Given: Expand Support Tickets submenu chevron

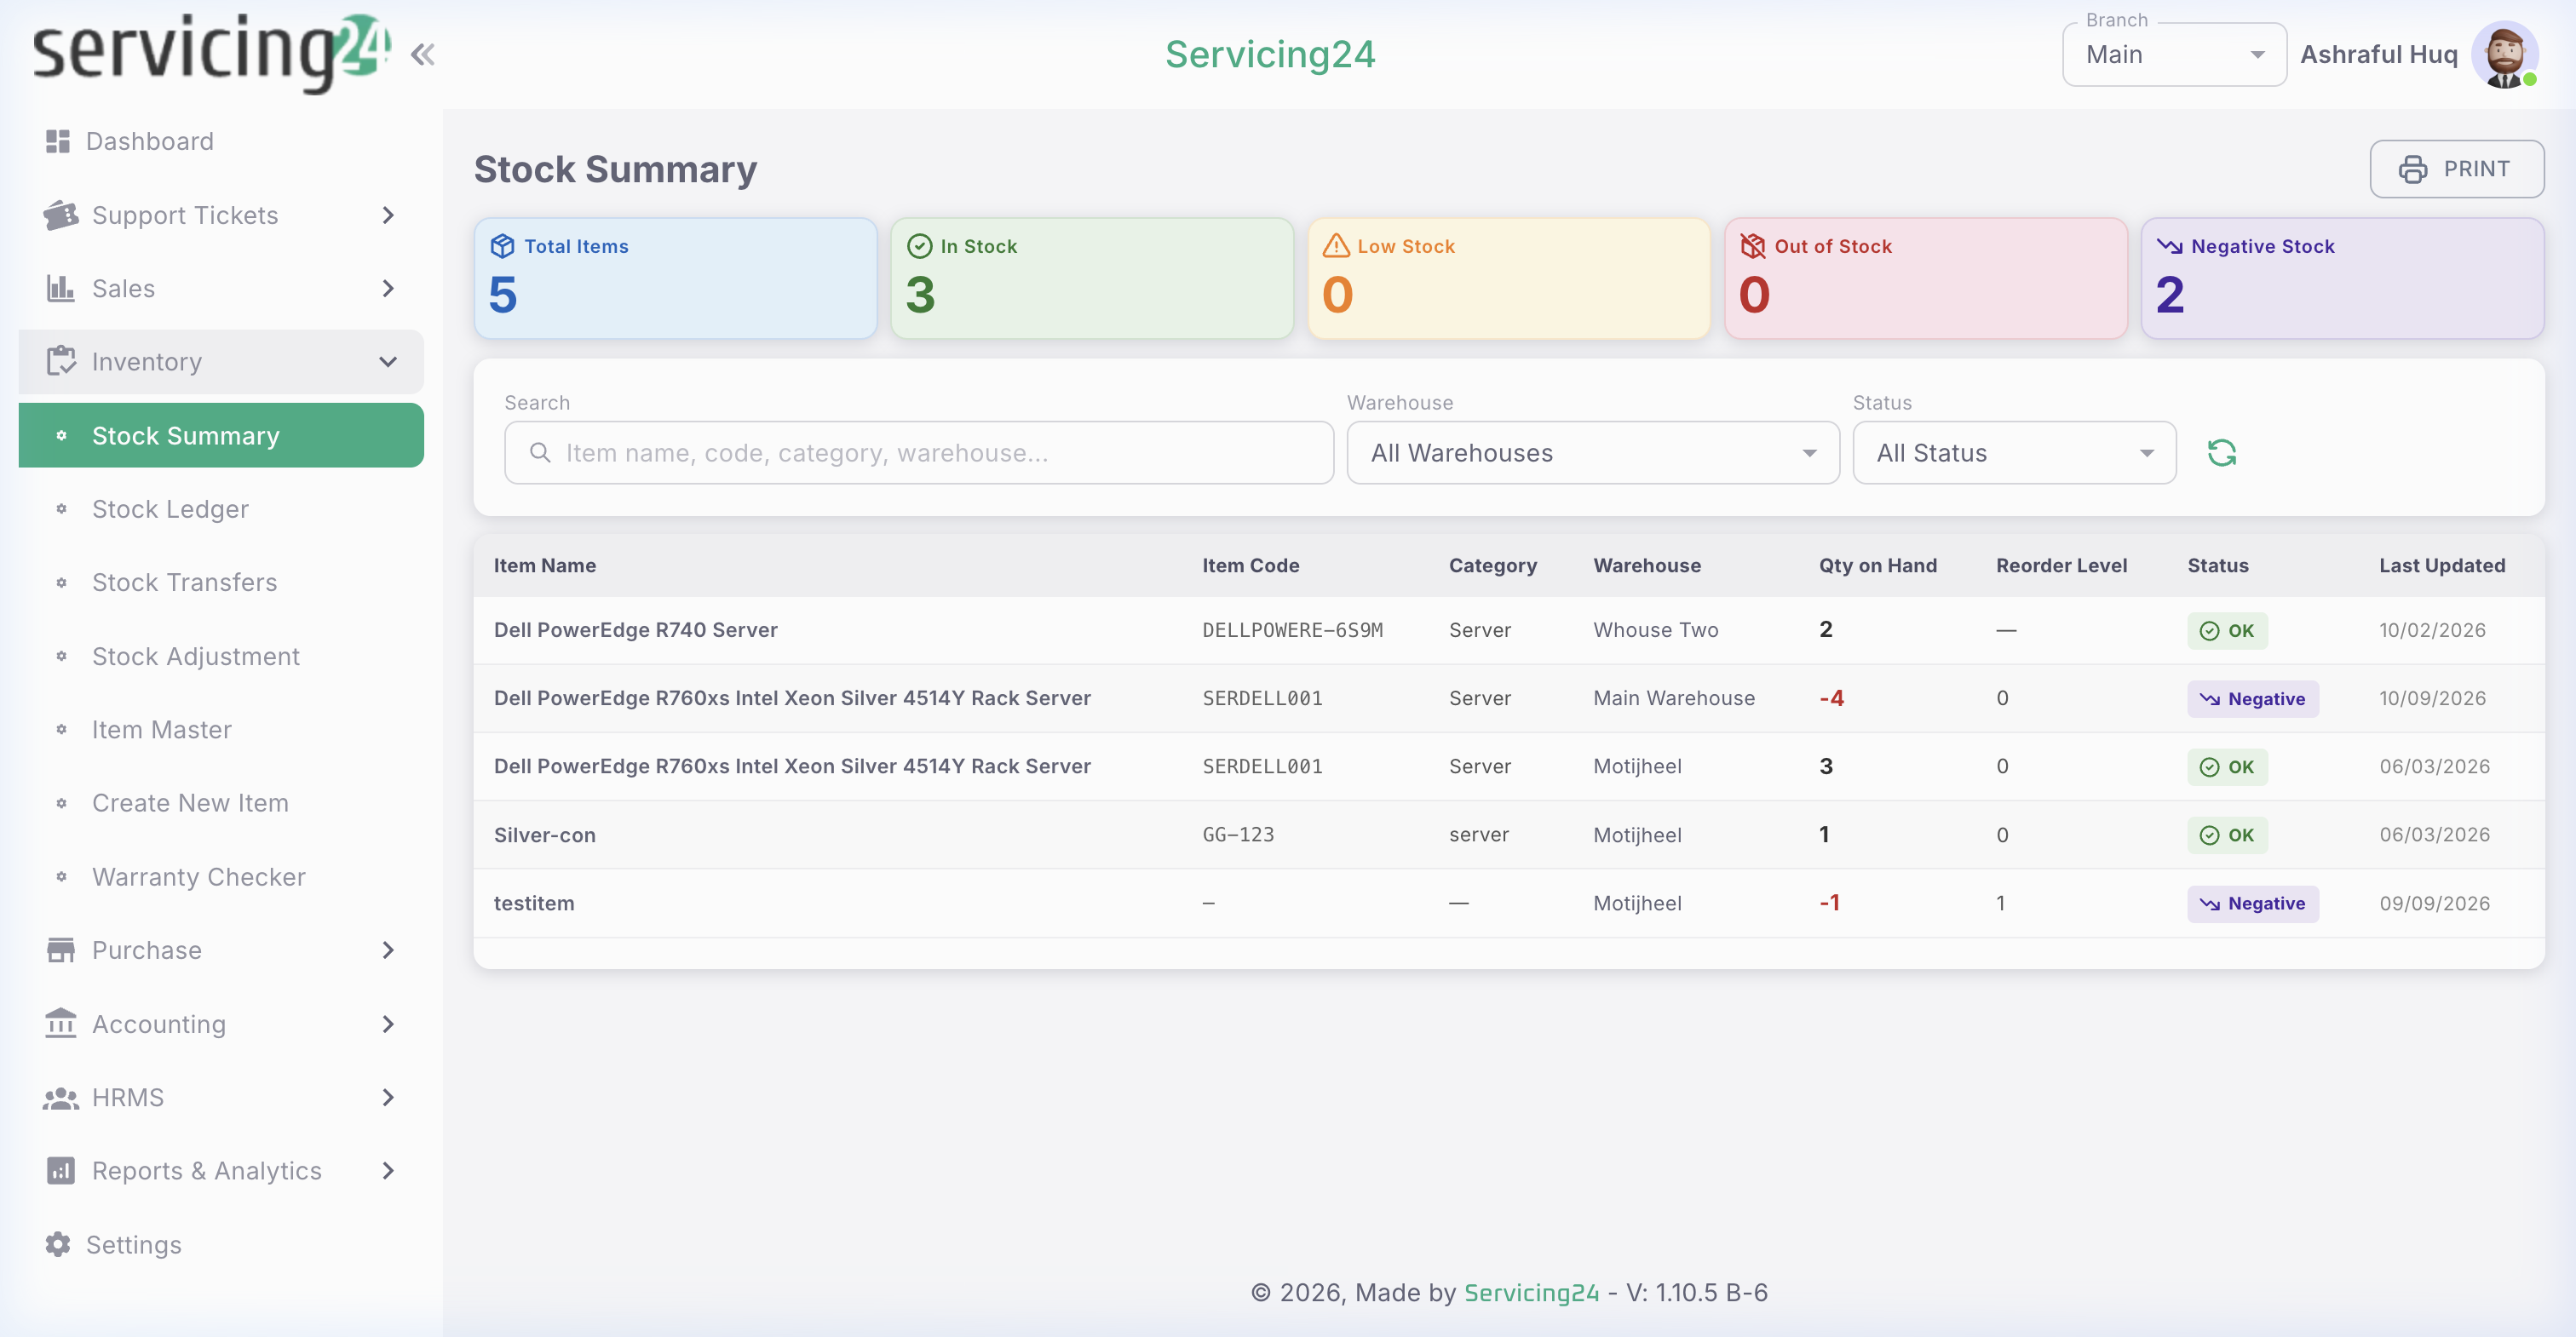Looking at the screenshot, I should 388,215.
